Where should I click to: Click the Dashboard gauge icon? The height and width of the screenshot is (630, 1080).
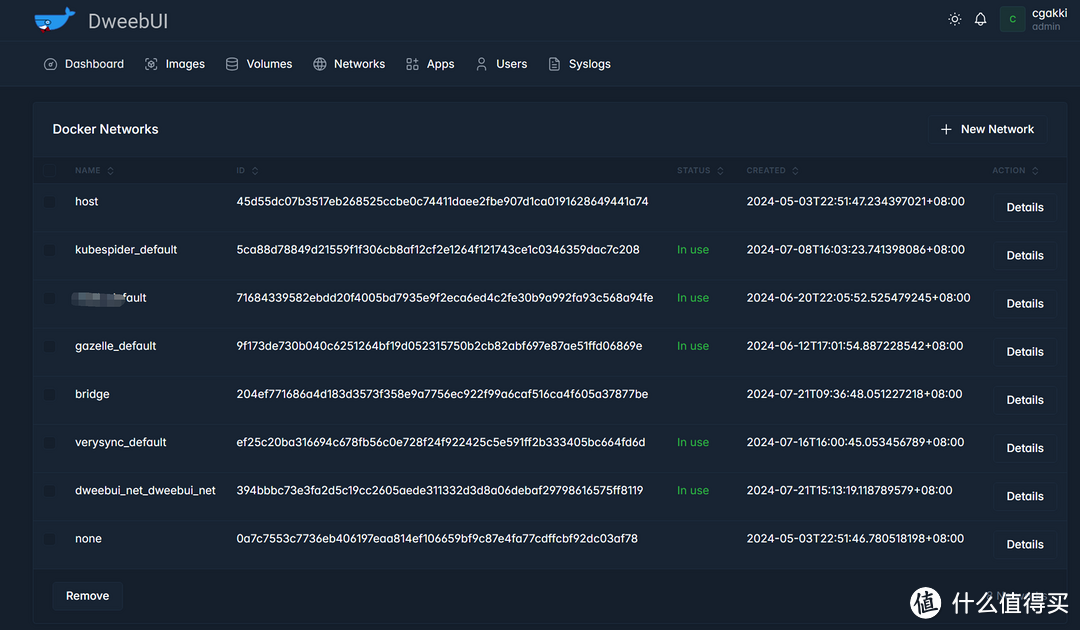(50, 64)
